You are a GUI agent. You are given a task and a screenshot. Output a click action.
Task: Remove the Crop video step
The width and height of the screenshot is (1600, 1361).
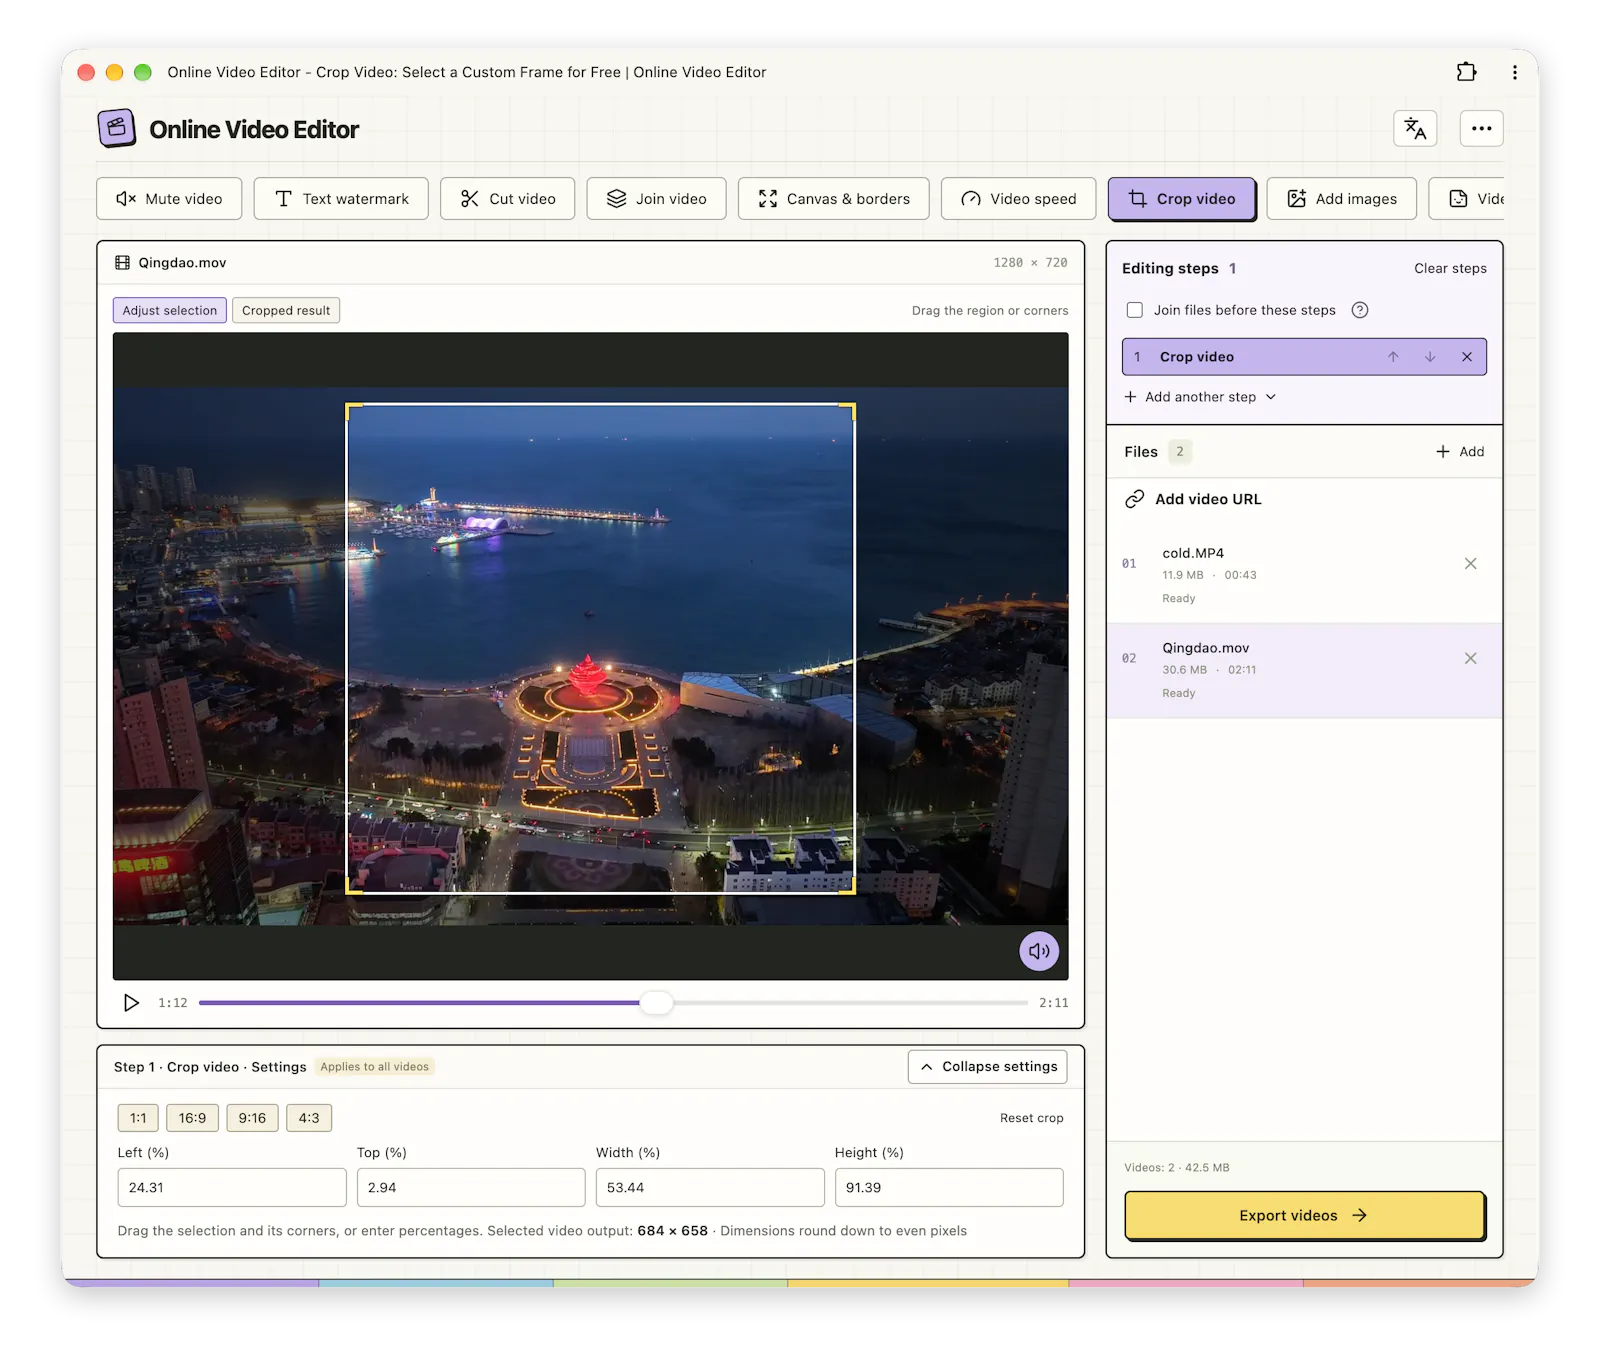(x=1467, y=357)
